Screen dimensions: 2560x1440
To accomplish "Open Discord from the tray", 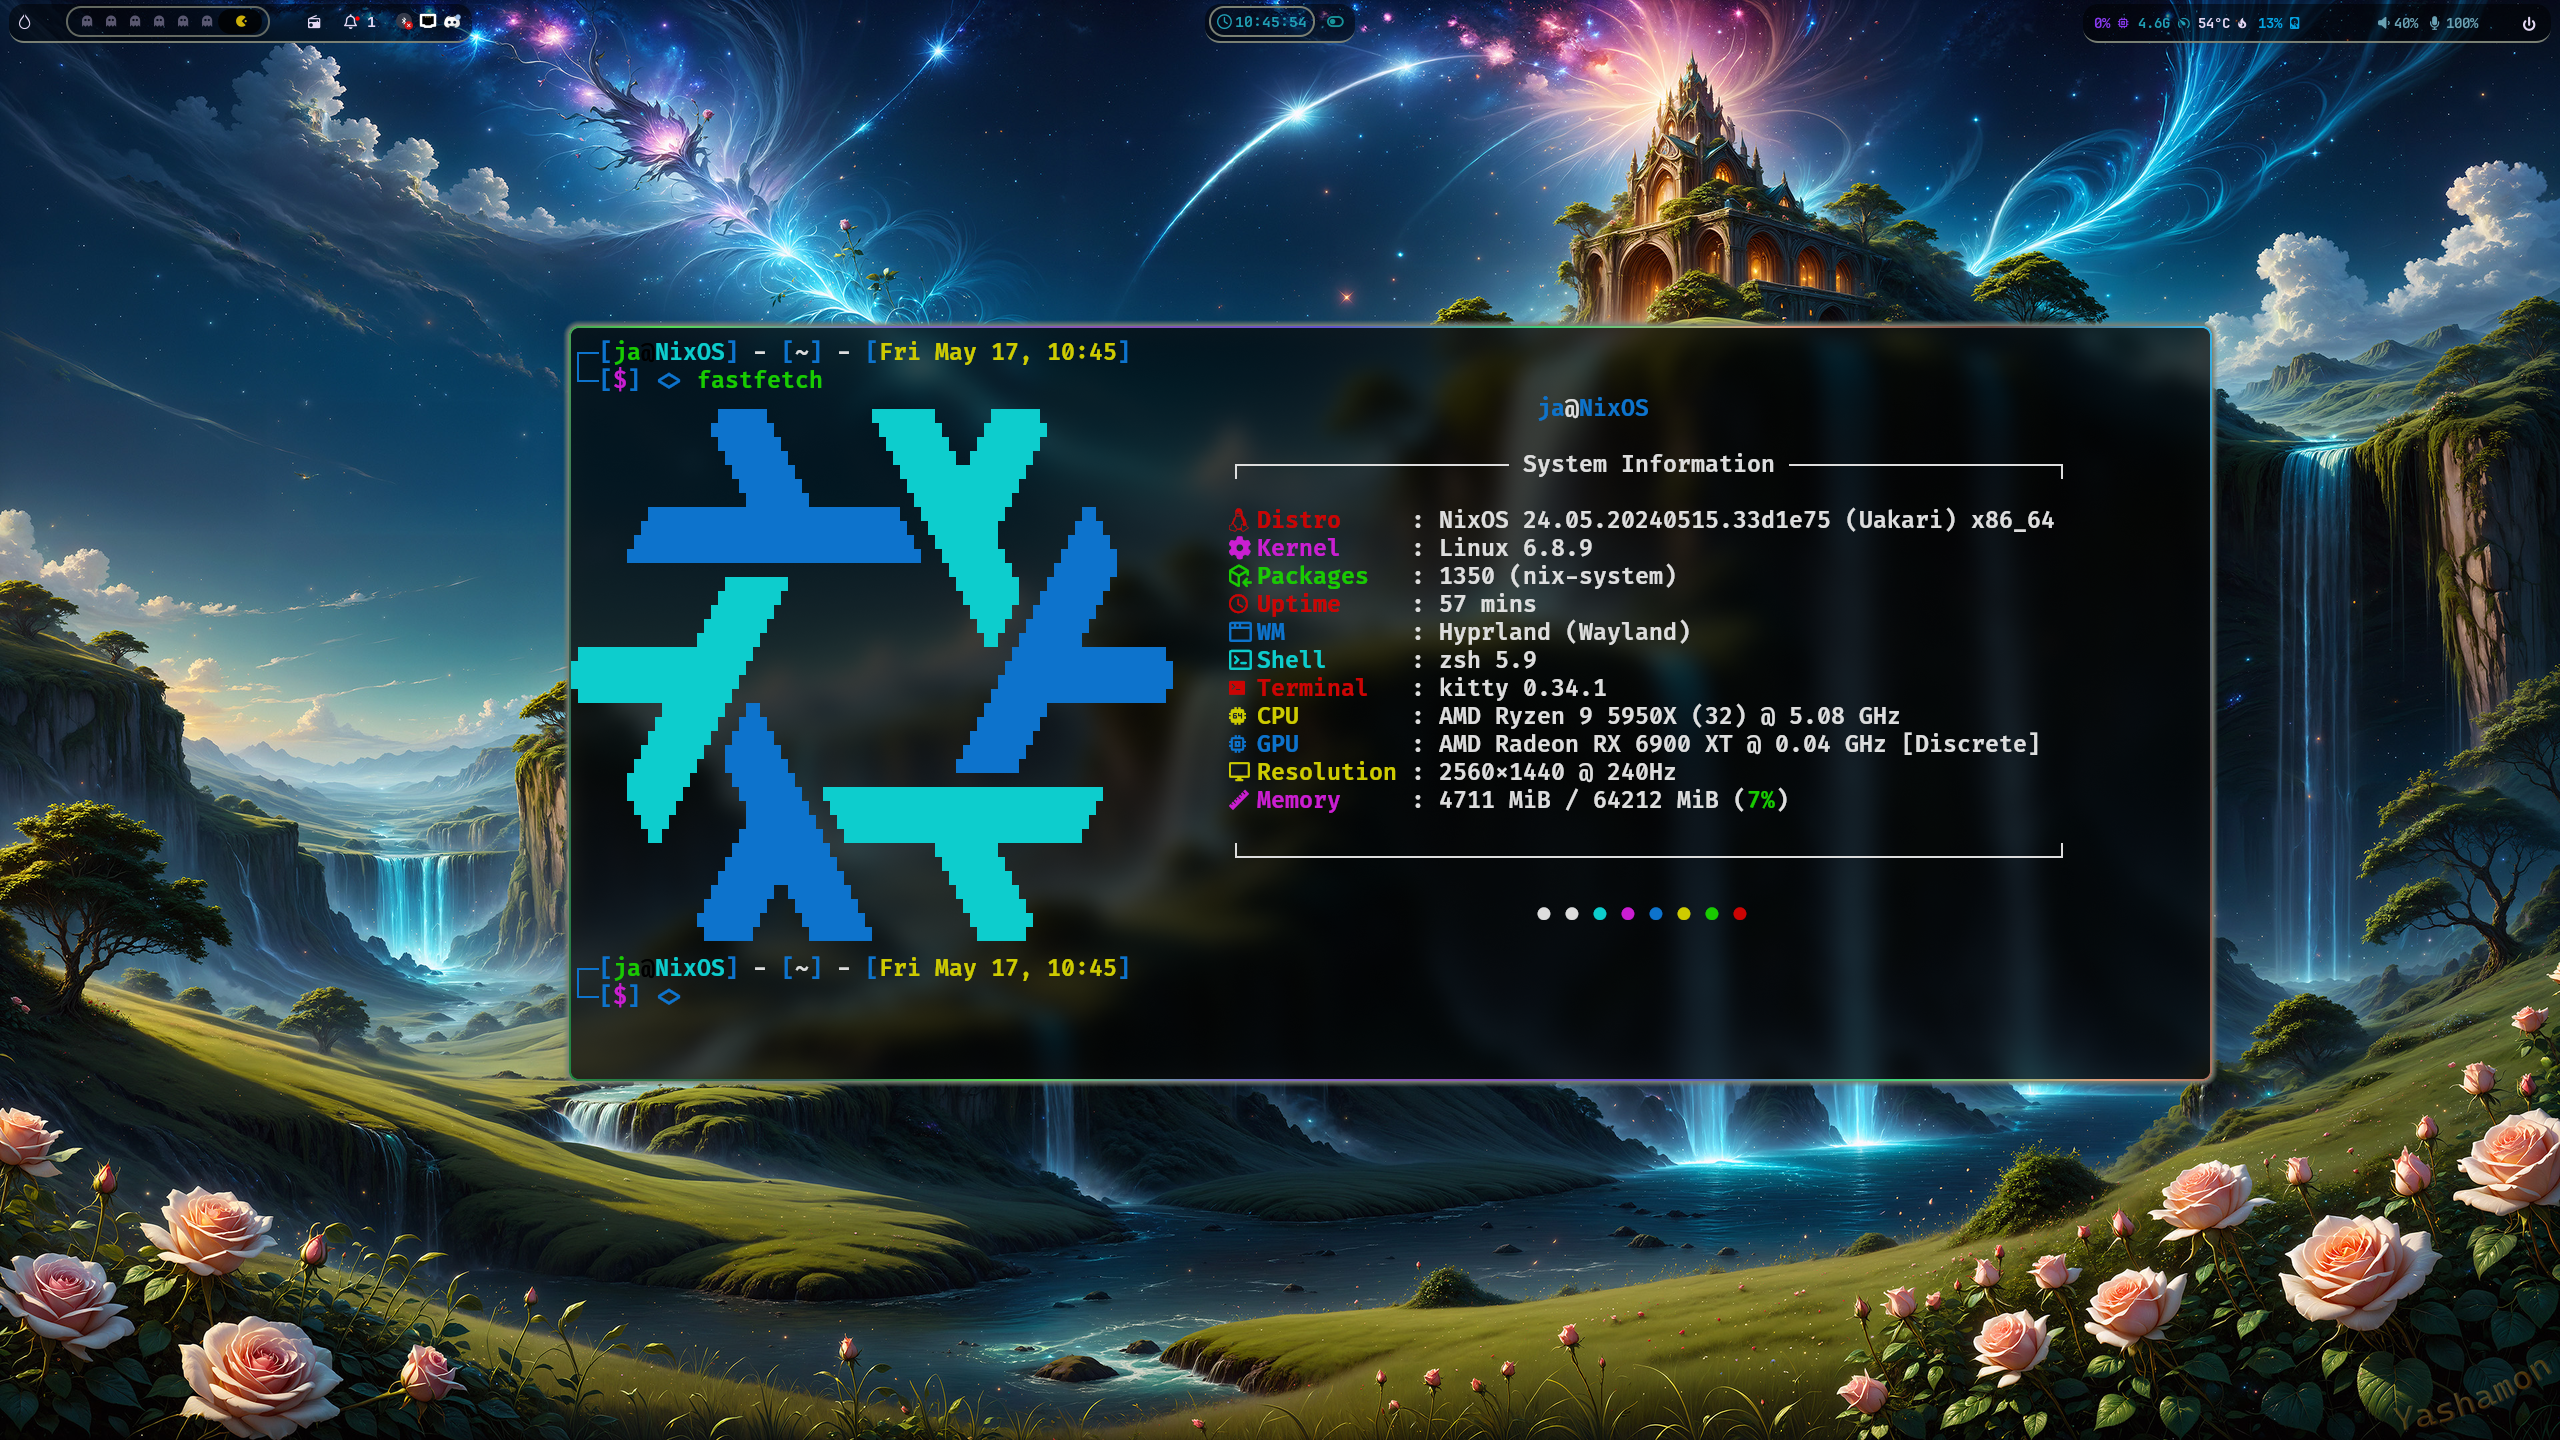I will pyautogui.click(x=452, y=22).
